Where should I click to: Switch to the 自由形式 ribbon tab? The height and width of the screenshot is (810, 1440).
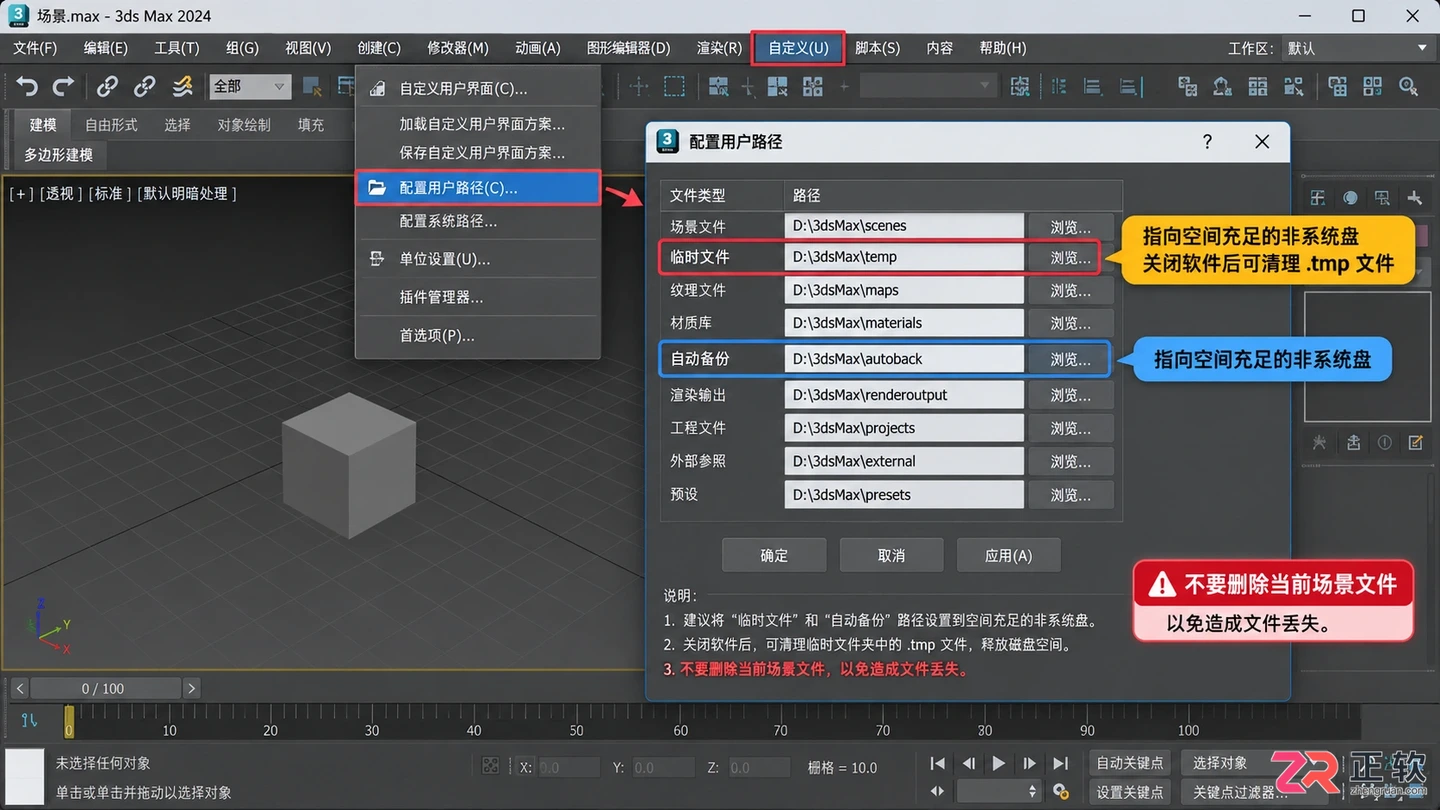pos(111,125)
